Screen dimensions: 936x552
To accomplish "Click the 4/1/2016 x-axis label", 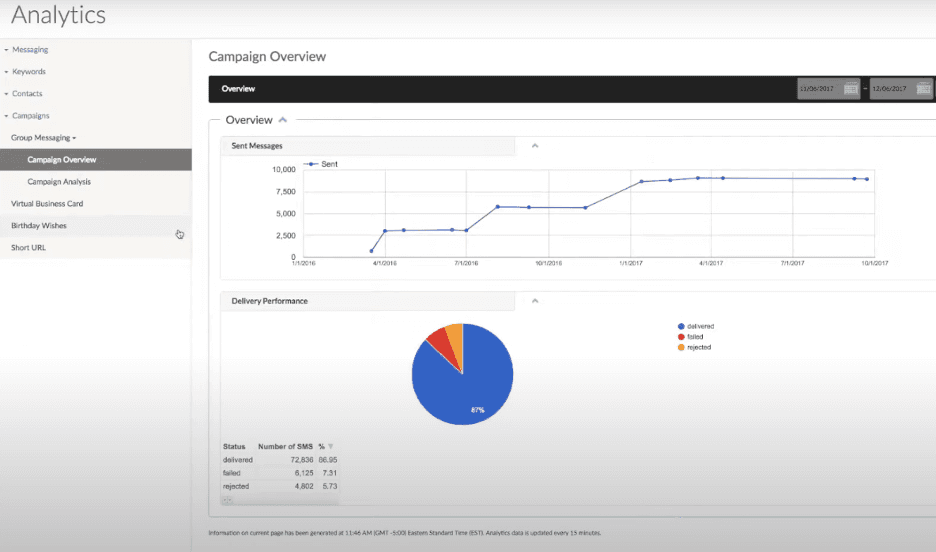I will [x=384, y=263].
